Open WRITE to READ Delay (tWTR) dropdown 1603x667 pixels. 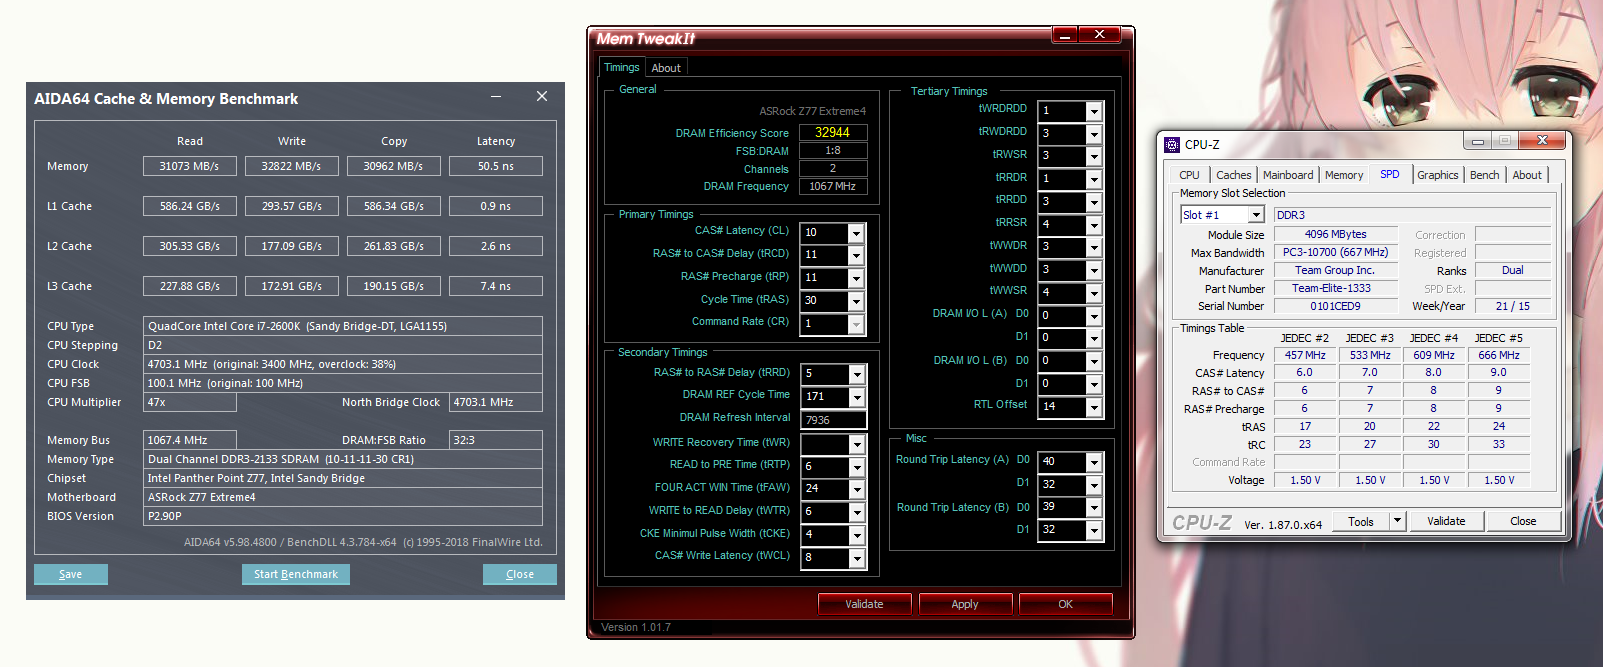[x=857, y=512]
